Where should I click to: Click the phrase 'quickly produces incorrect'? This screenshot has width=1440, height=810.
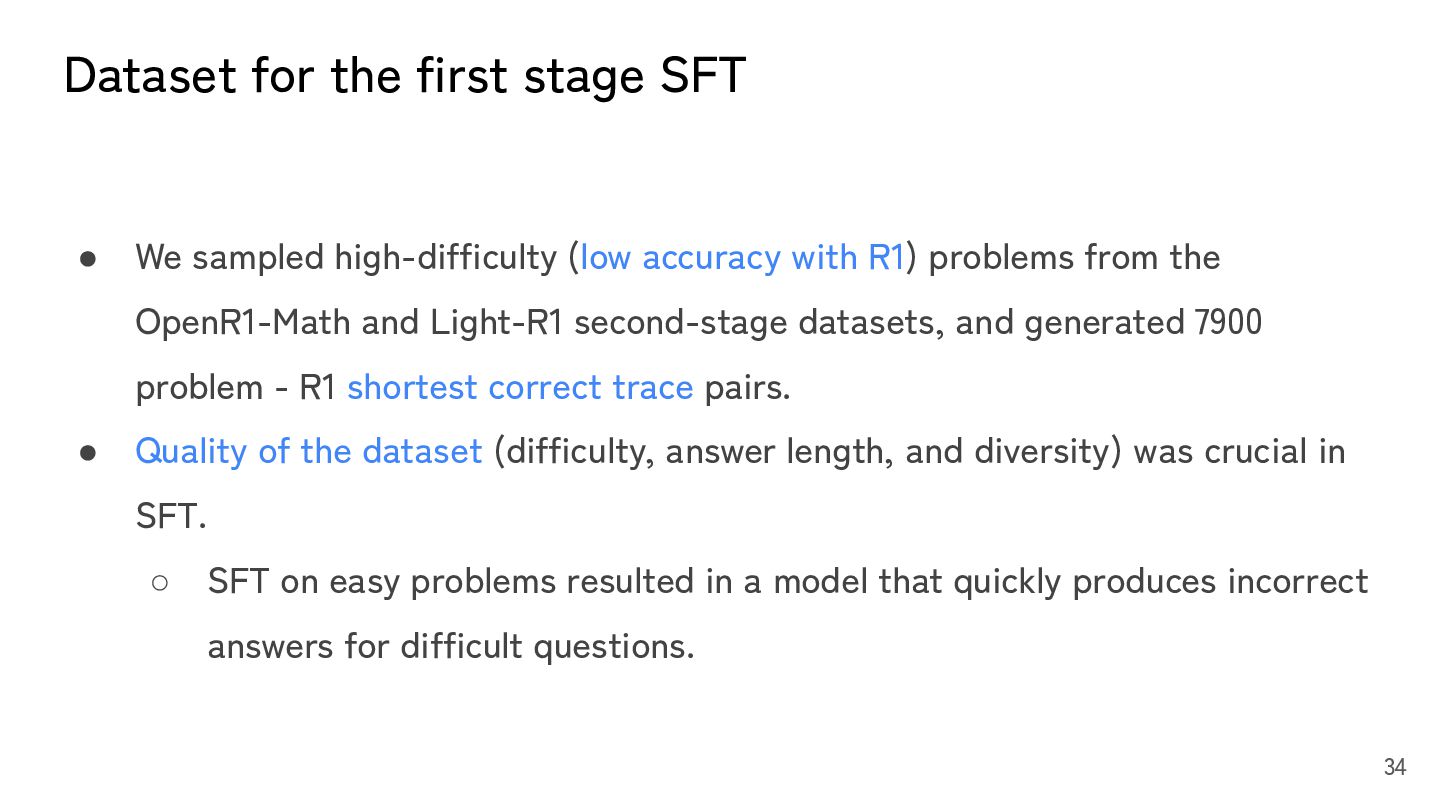click(1160, 582)
